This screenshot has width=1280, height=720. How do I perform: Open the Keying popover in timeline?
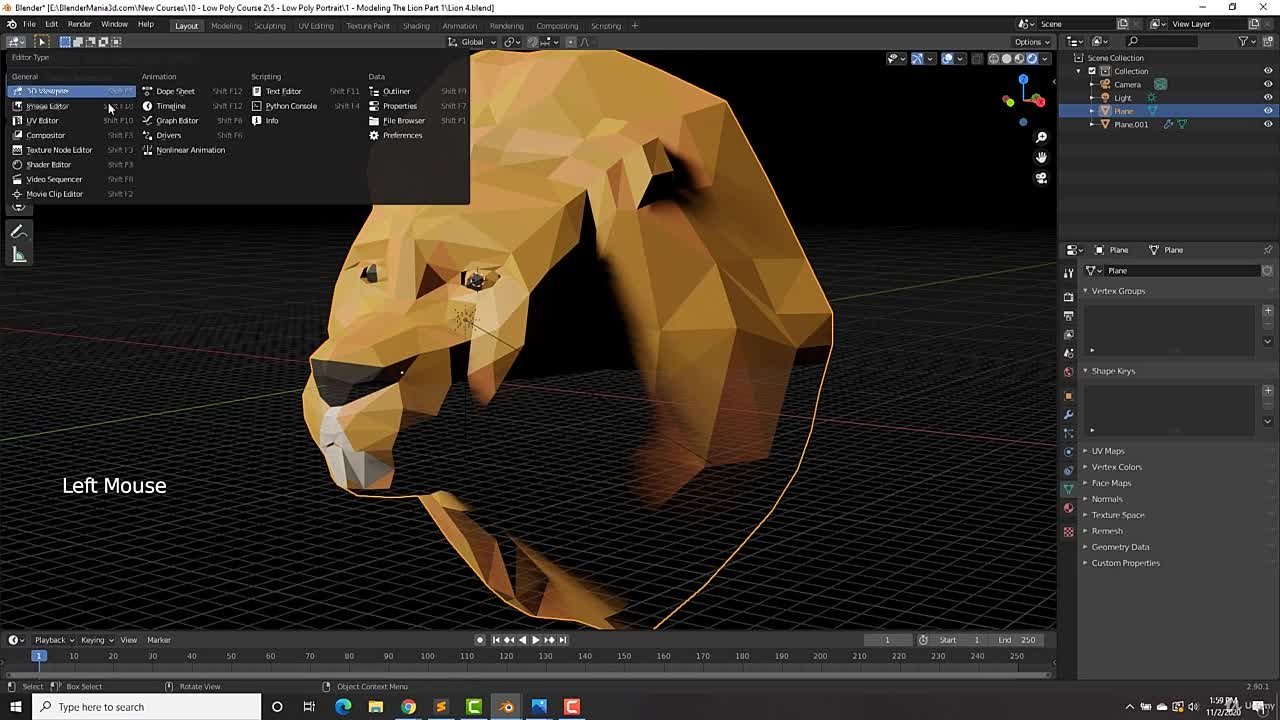96,640
